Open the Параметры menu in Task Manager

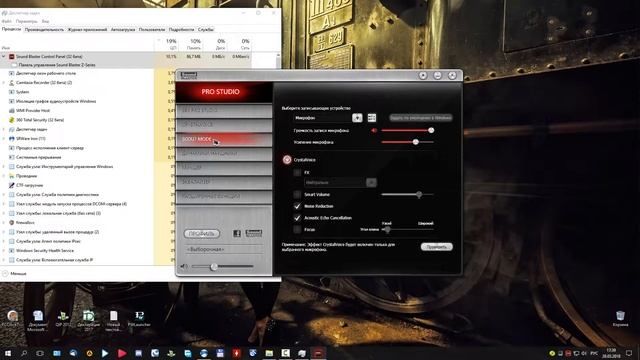click(27, 21)
